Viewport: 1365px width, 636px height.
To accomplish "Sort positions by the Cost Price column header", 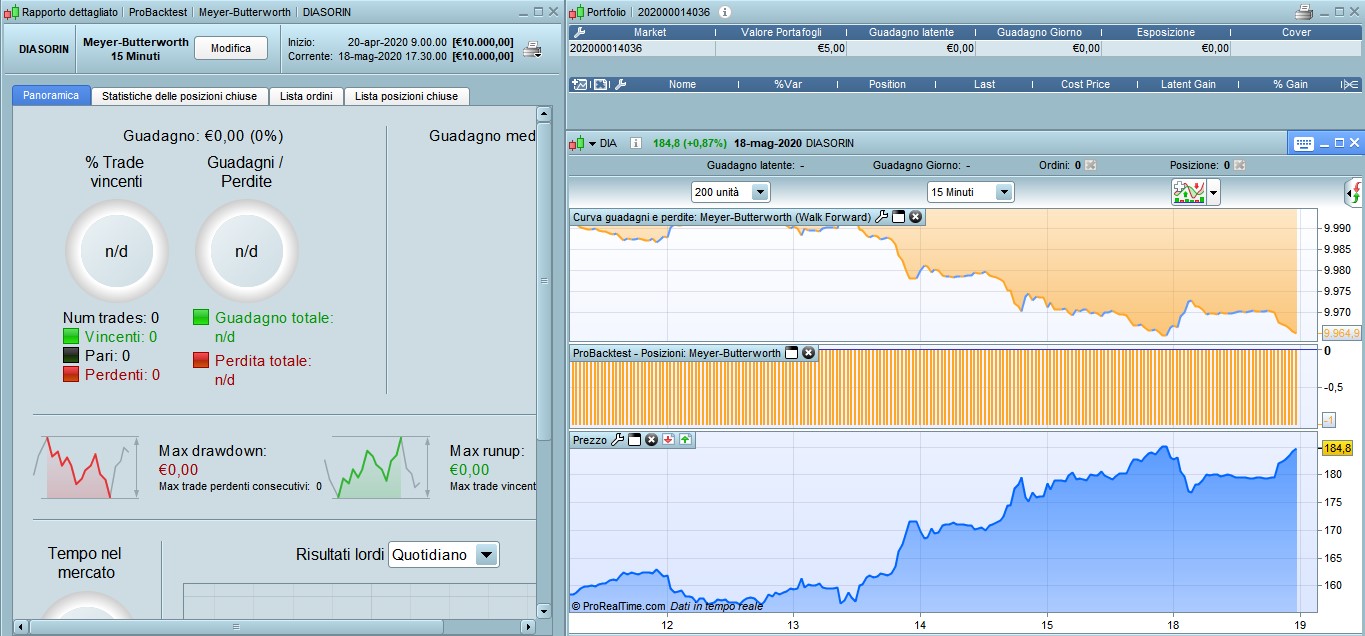I will click(1085, 84).
